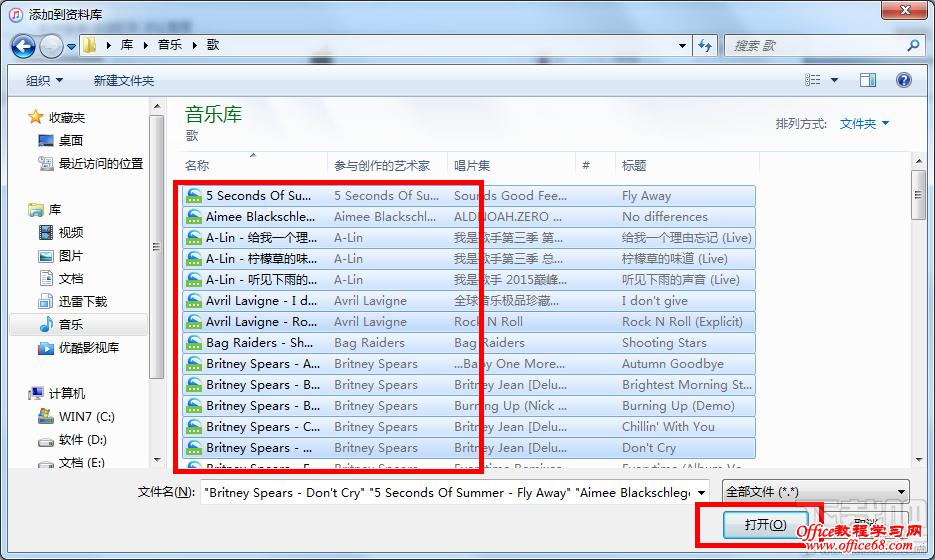Click the Don't Cry title cell
Image resolution: width=935 pixels, height=560 pixels.
649,448
